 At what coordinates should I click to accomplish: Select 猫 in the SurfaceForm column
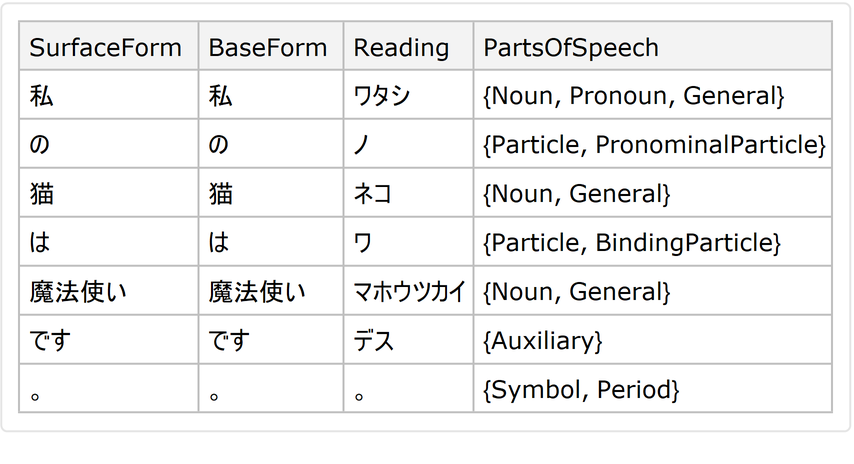(x=41, y=194)
